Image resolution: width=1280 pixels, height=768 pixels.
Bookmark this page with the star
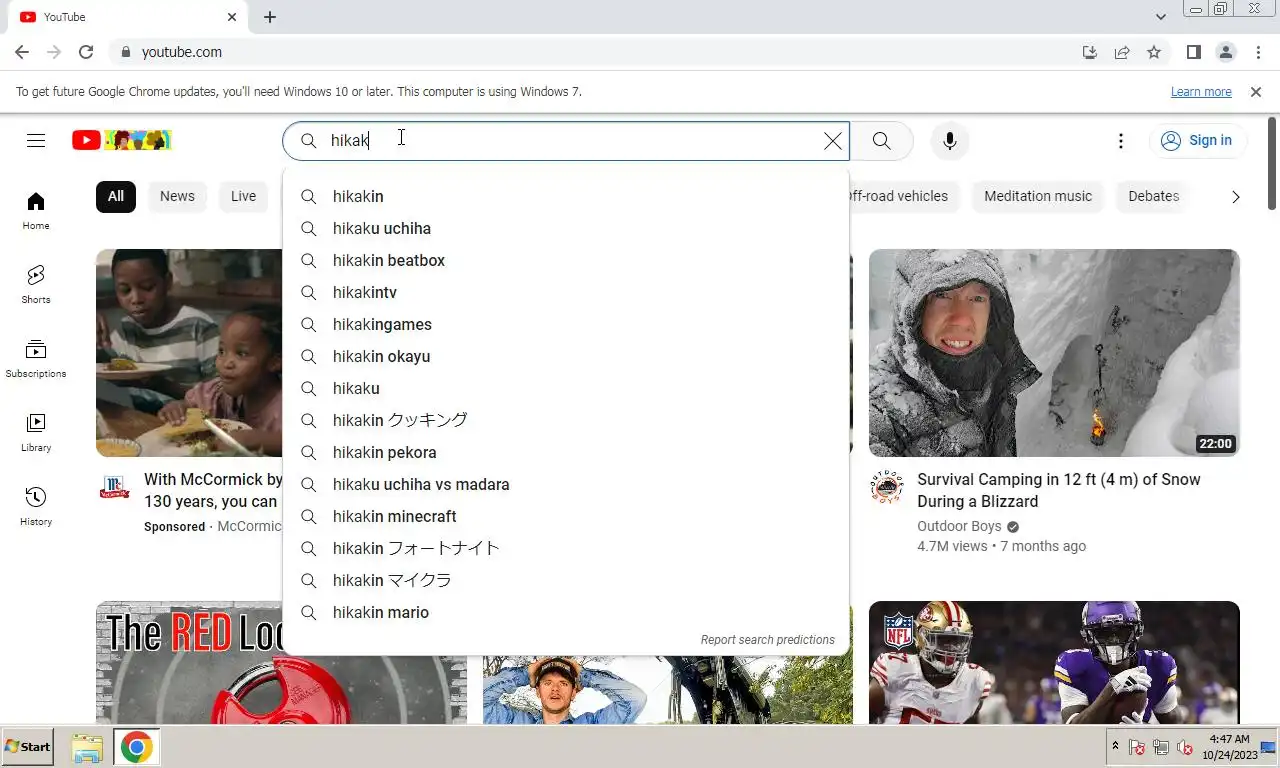(x=1154, y=52)
